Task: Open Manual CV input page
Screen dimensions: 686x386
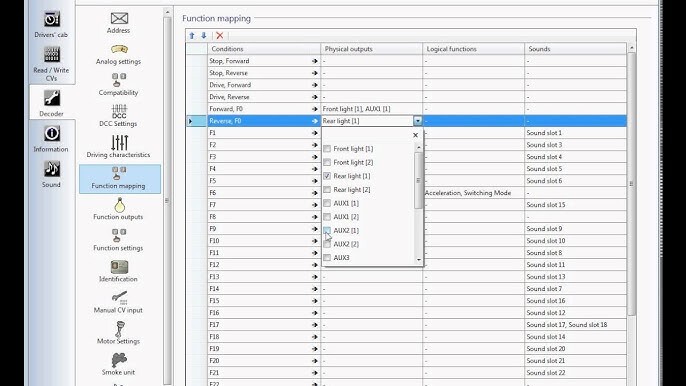Action: (119, 302)
